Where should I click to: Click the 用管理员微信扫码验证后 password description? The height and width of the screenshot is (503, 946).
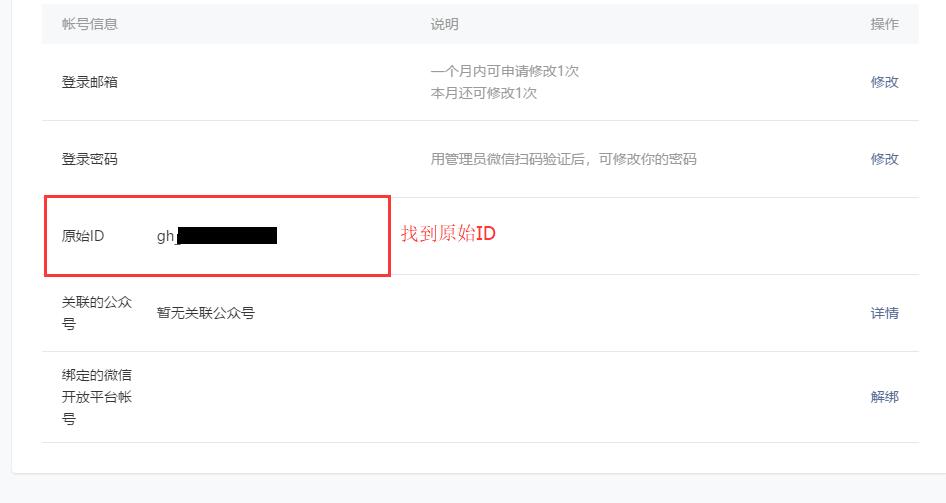point(508,159)
